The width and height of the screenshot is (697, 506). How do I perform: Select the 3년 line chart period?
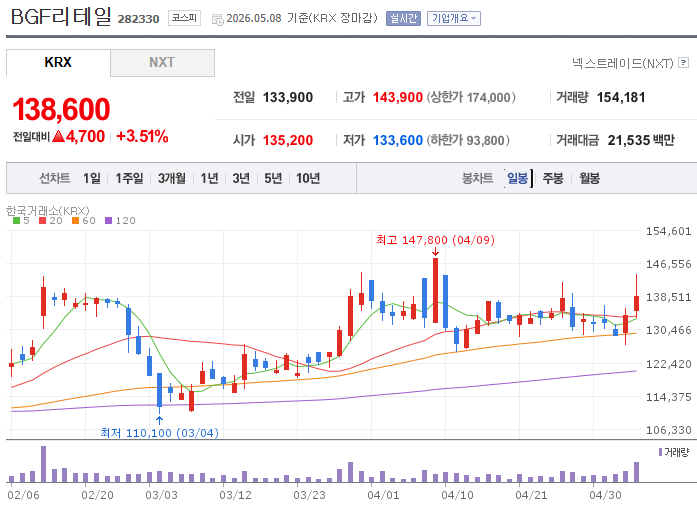click(x=241, y=178)
